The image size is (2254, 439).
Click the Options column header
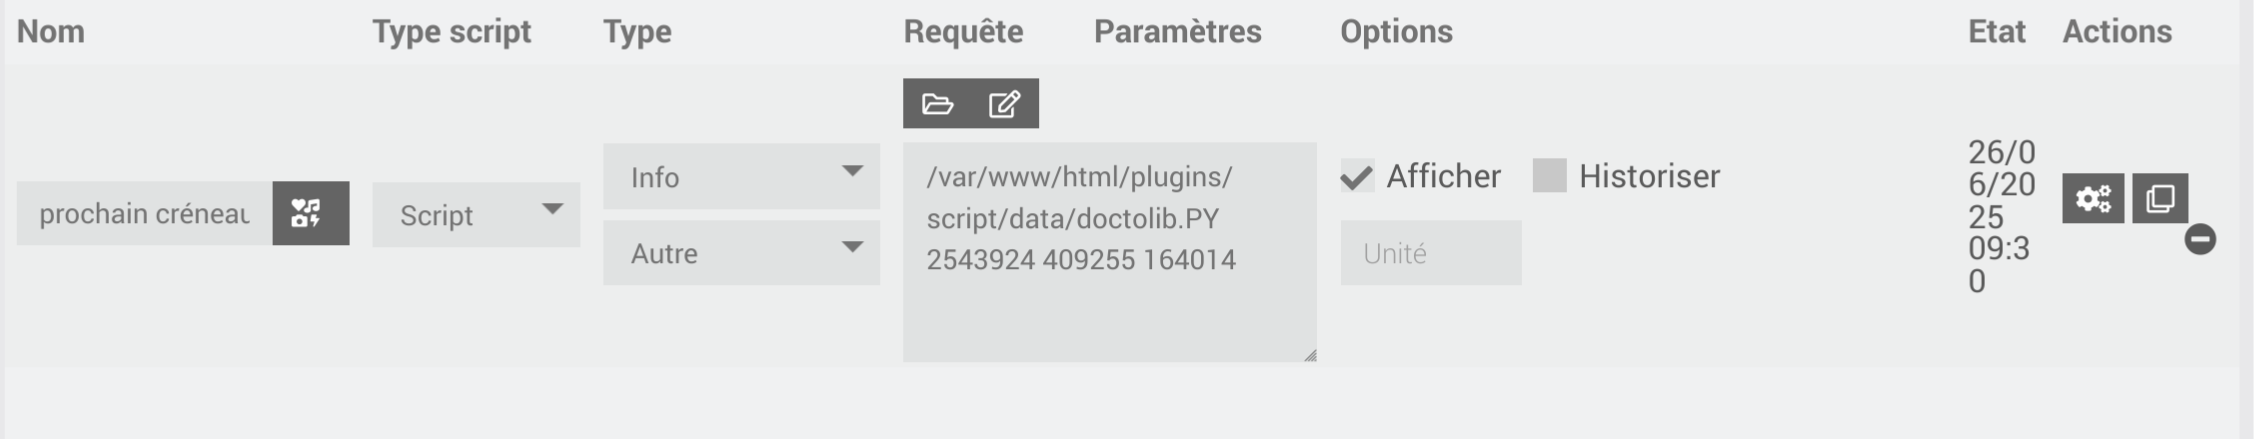coord(1396,32)
